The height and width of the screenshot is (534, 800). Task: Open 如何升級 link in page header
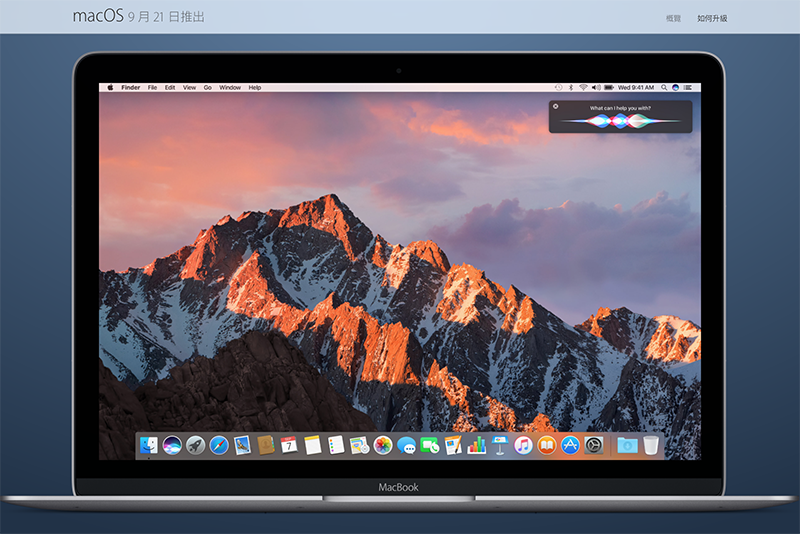click(712, 18)
